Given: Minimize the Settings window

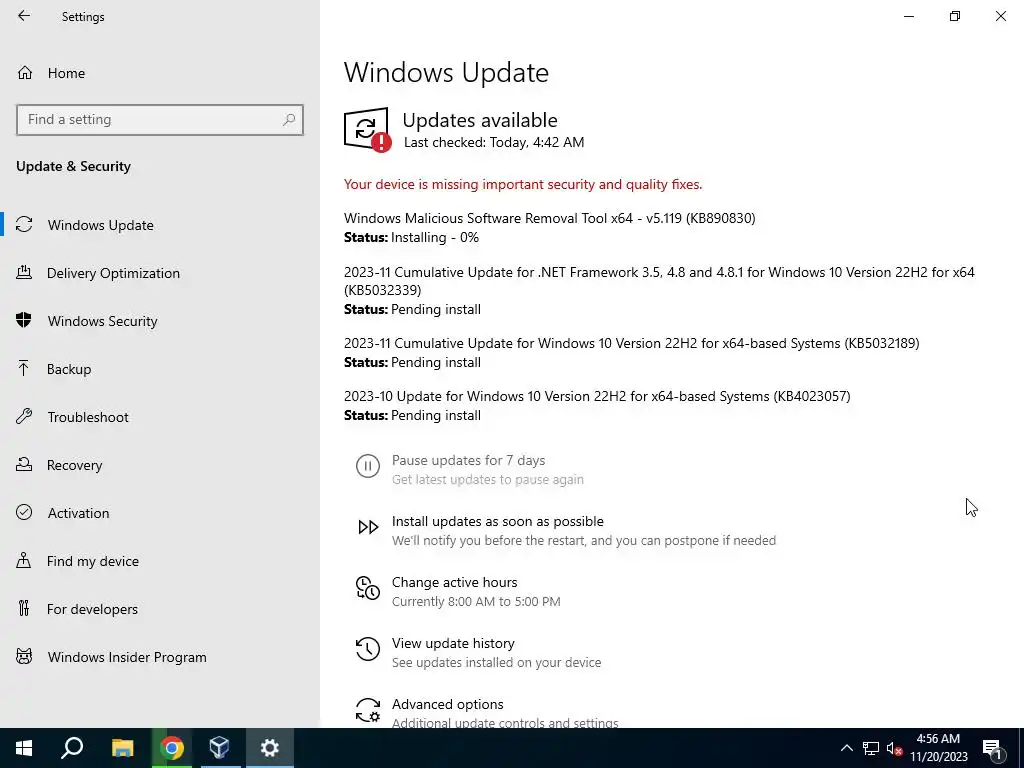Looking at the screenshot, I should [x=909, y=16].
